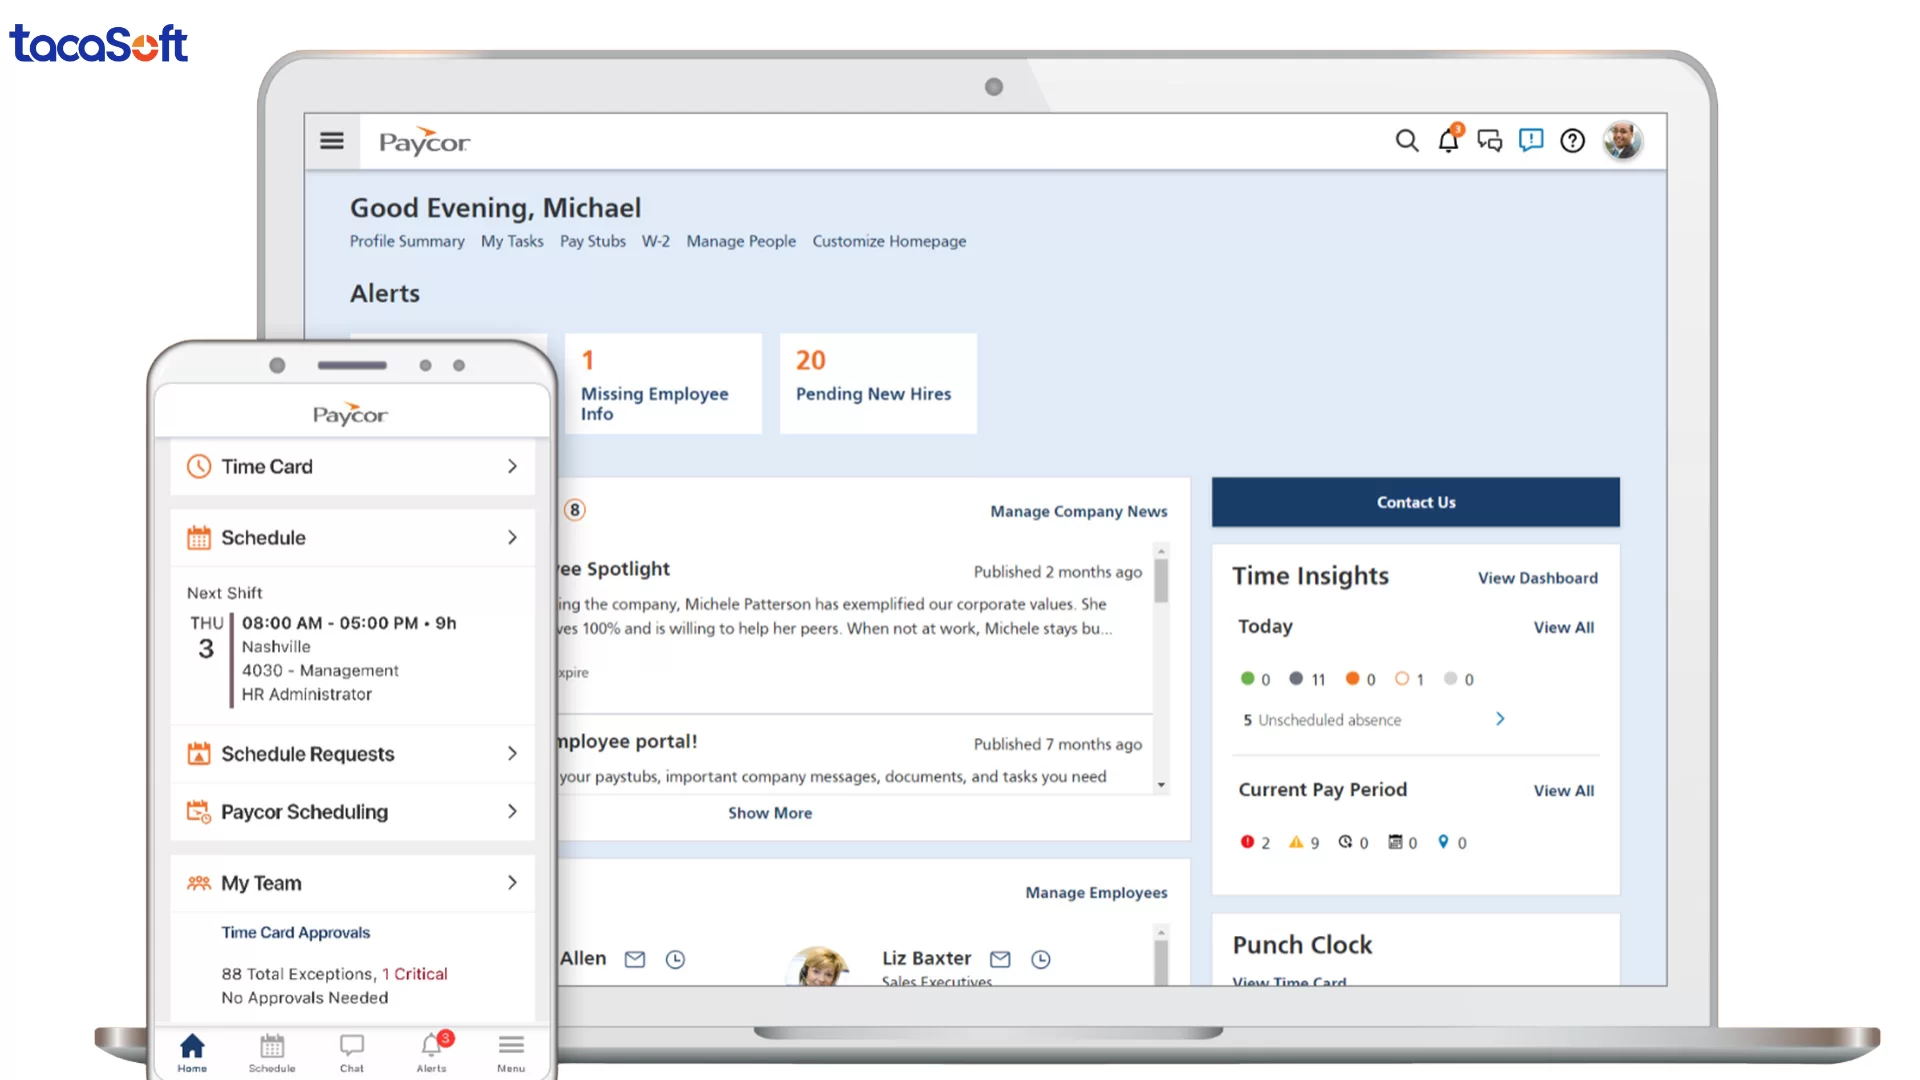Click the View Dashboard link
The width and height of the screenshot is (1920, 1080).
[1537, 578]
